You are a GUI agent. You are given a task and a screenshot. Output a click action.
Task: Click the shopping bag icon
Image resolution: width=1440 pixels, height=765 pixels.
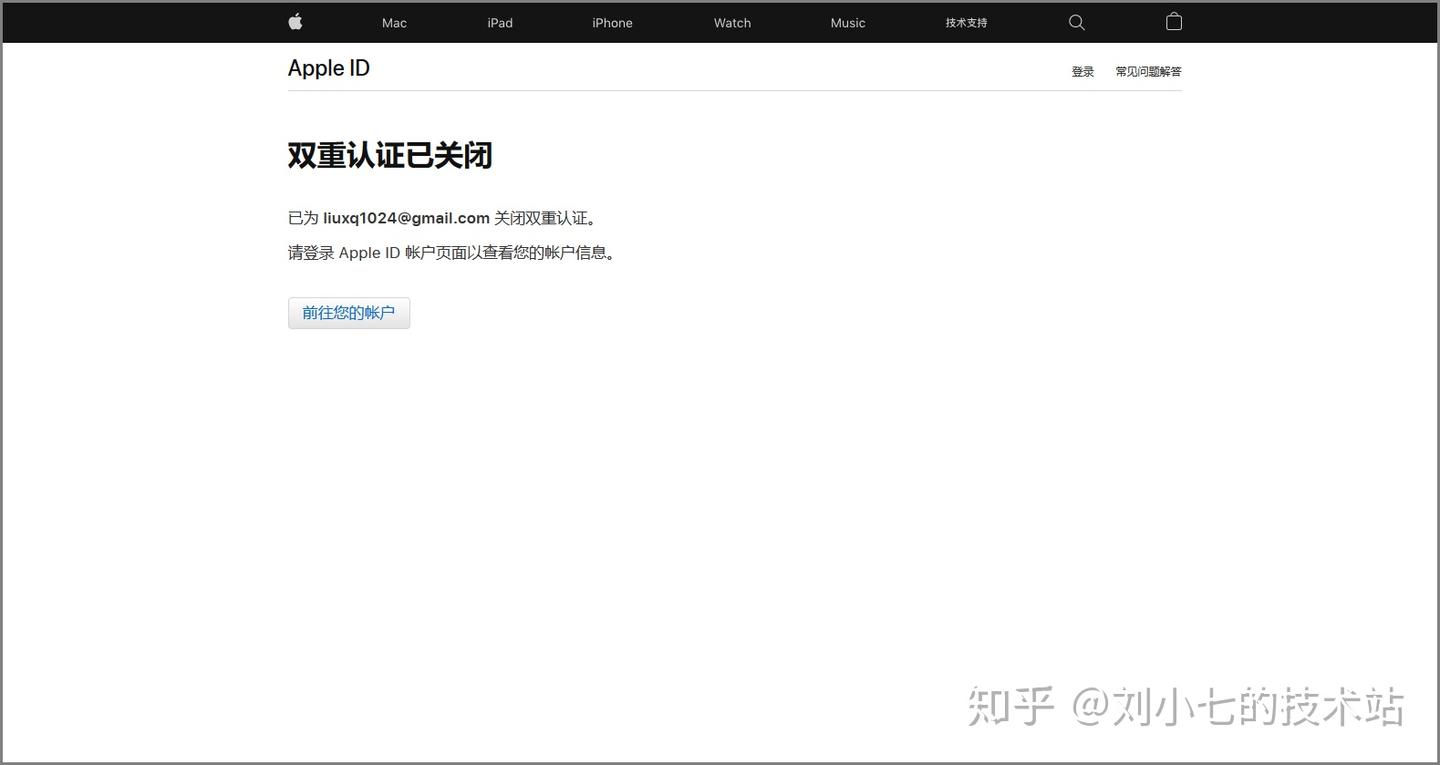point(1172,20)
